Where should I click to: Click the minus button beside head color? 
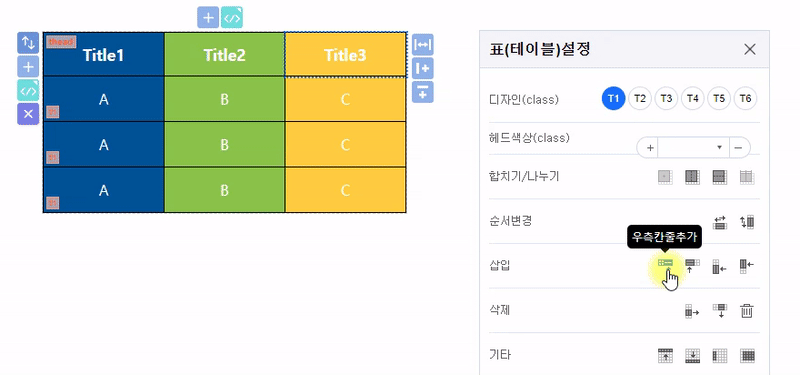click(738, 147)
